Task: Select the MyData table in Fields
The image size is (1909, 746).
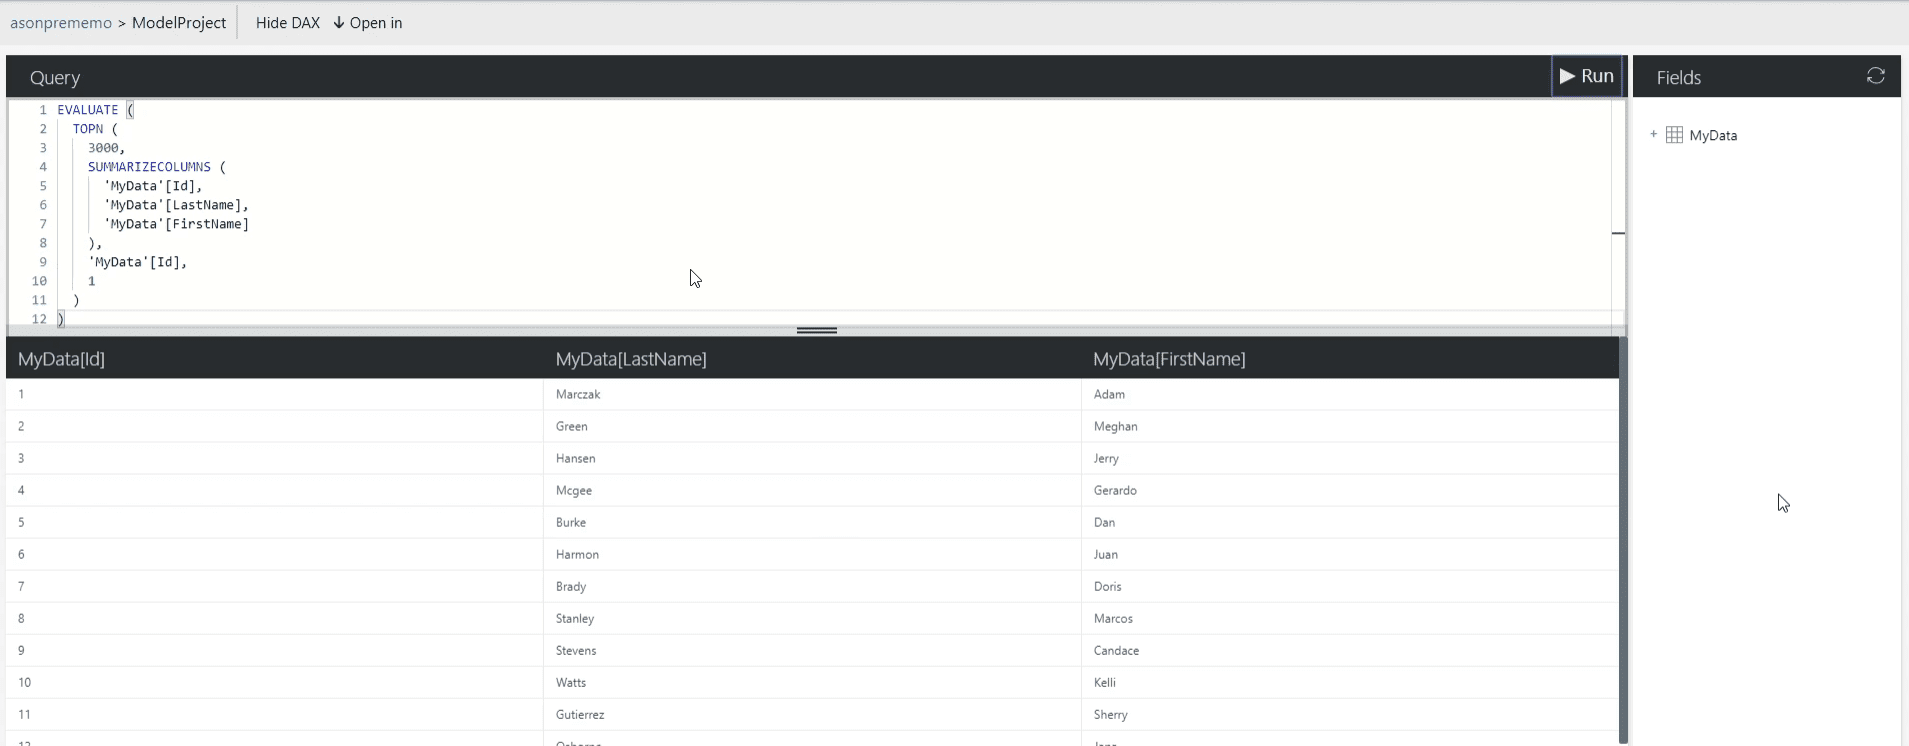Action: (x=1712, y=135)
